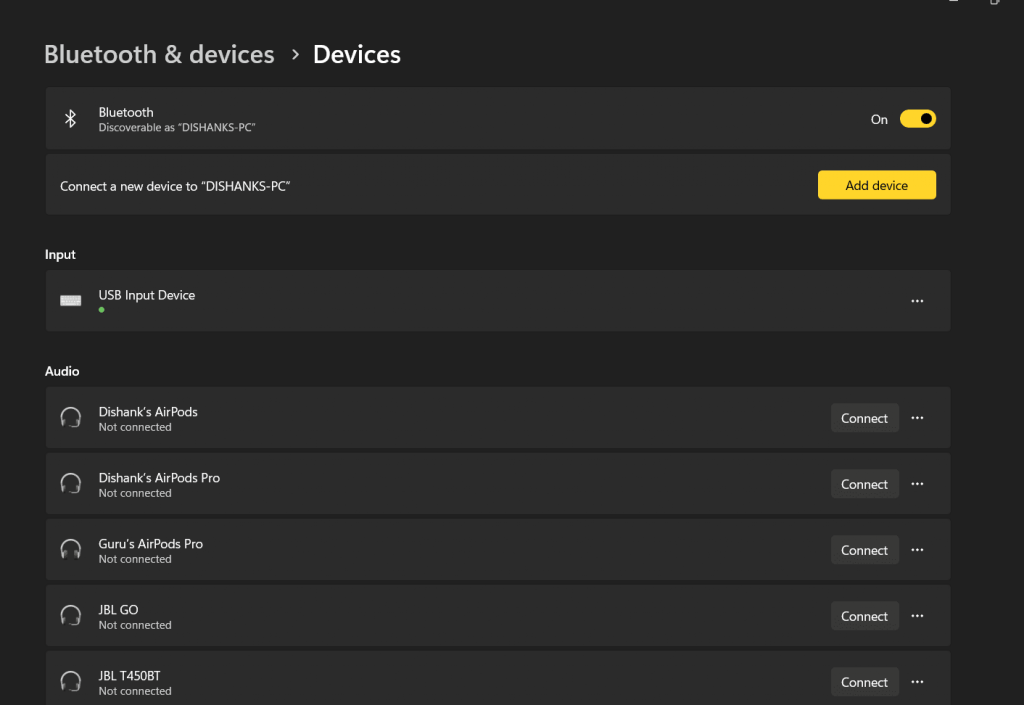Screen dimensions: 1024x705
Task: Click headset icon beside JBL GO
Action: click(71, 616)
